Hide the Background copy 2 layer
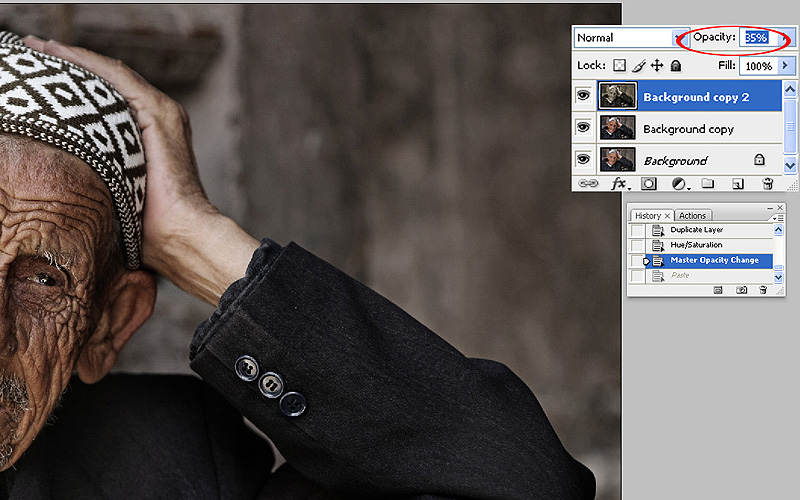 583,97
